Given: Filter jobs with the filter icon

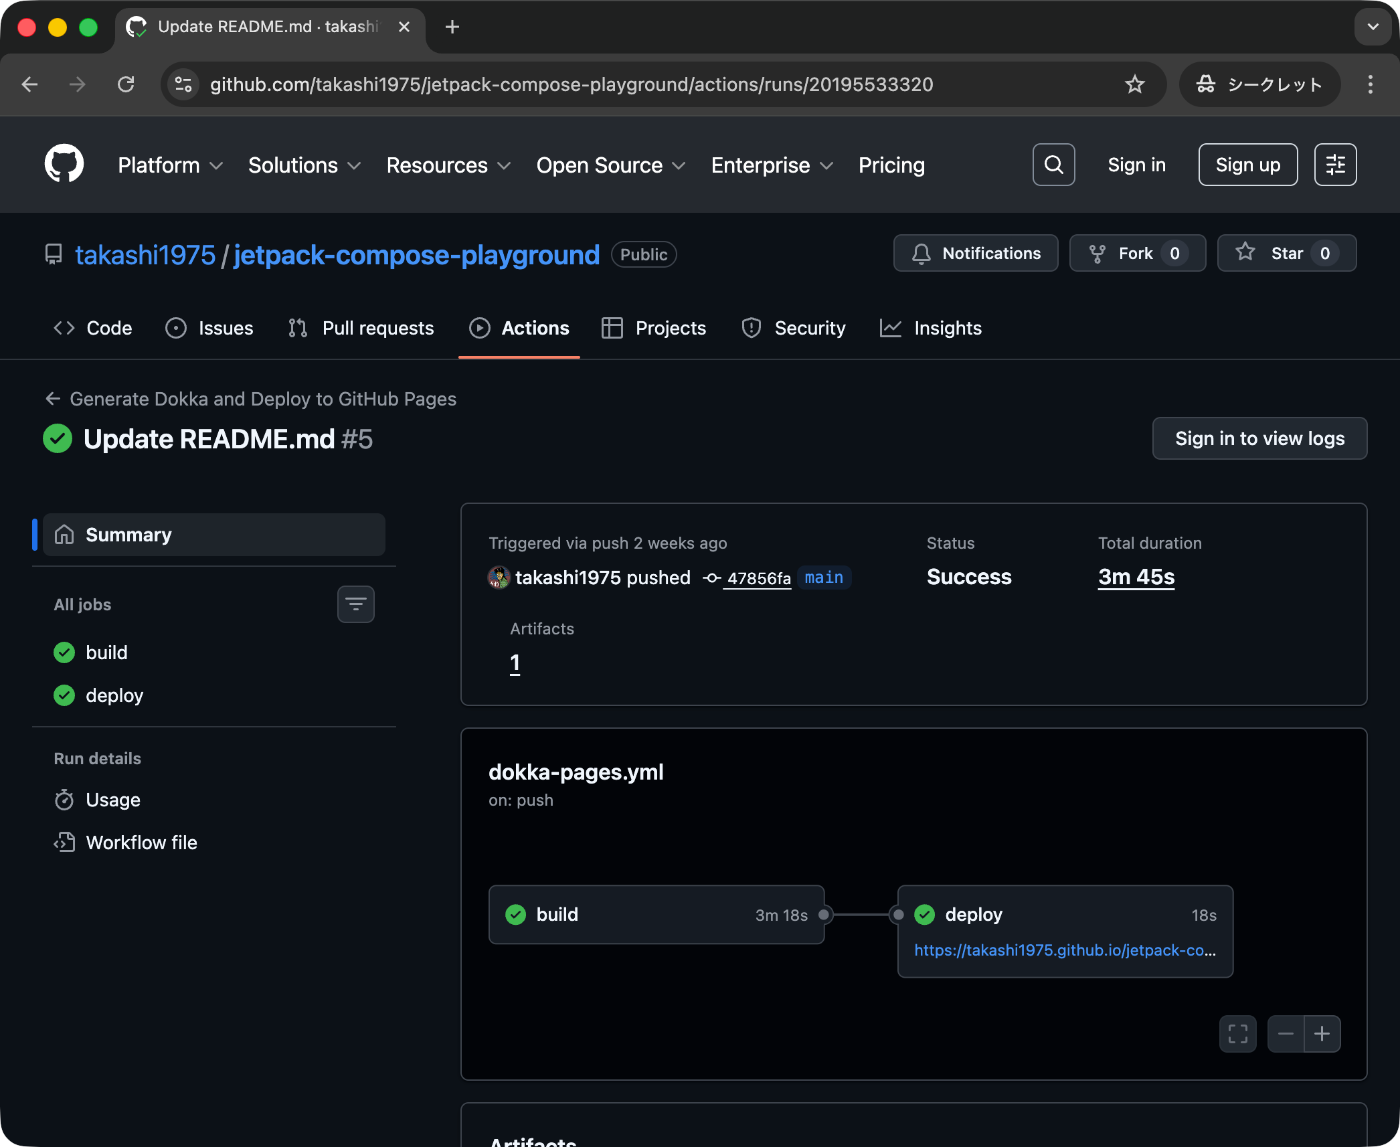Looking at the screenshot, I should click(x=356, y=604).
